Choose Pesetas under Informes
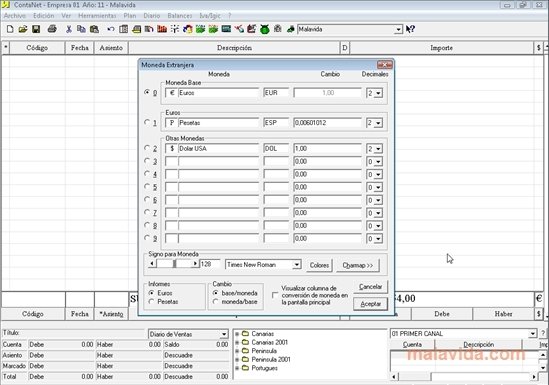 [x=151, y=301]
